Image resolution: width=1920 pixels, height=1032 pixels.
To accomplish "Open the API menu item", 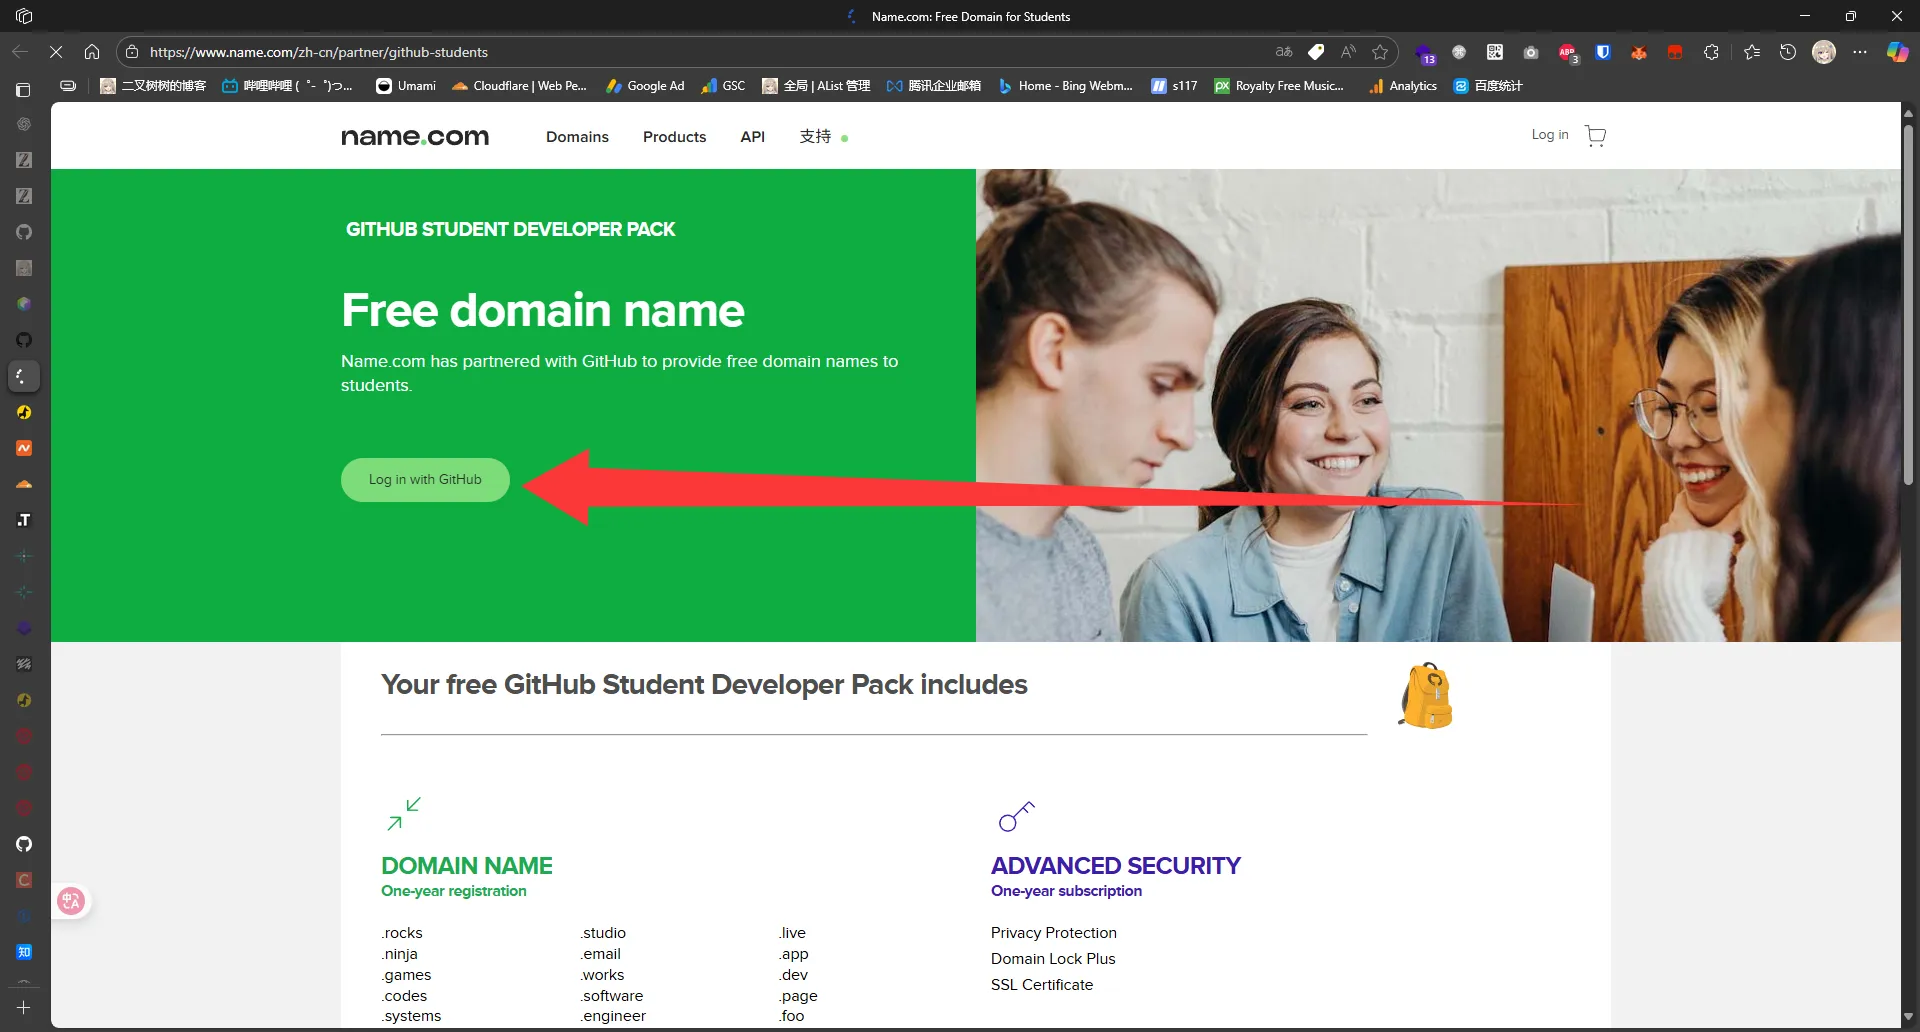I will (752, 137).
